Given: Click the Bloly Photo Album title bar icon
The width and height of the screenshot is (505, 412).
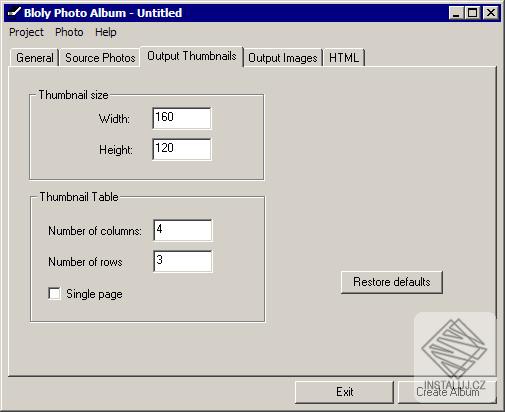Looking at the screenshot, I should (14, 13).
